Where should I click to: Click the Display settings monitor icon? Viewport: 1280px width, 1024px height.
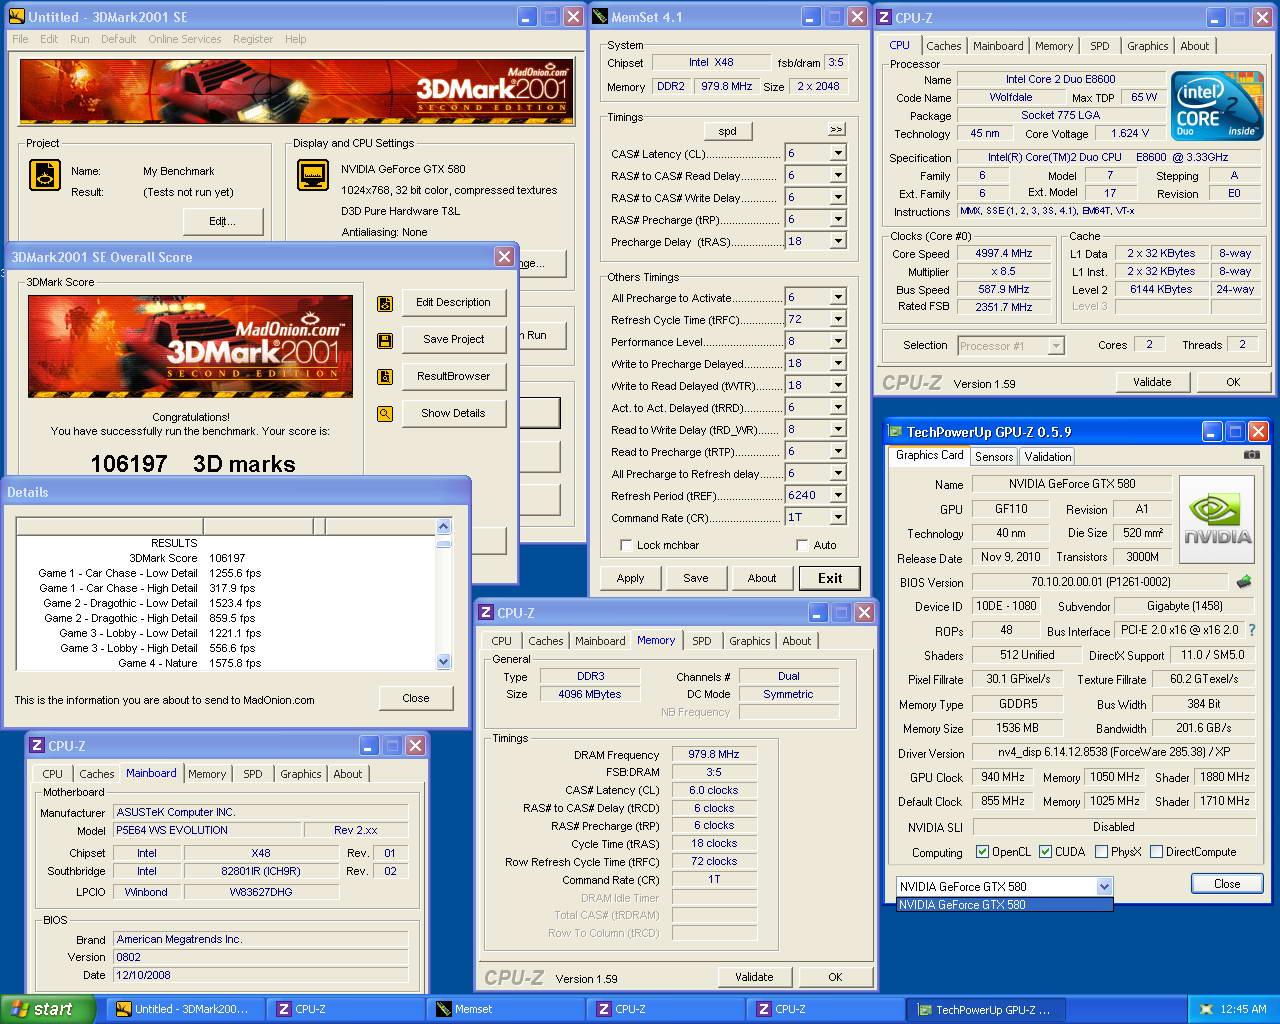click(x=313, y=175)
